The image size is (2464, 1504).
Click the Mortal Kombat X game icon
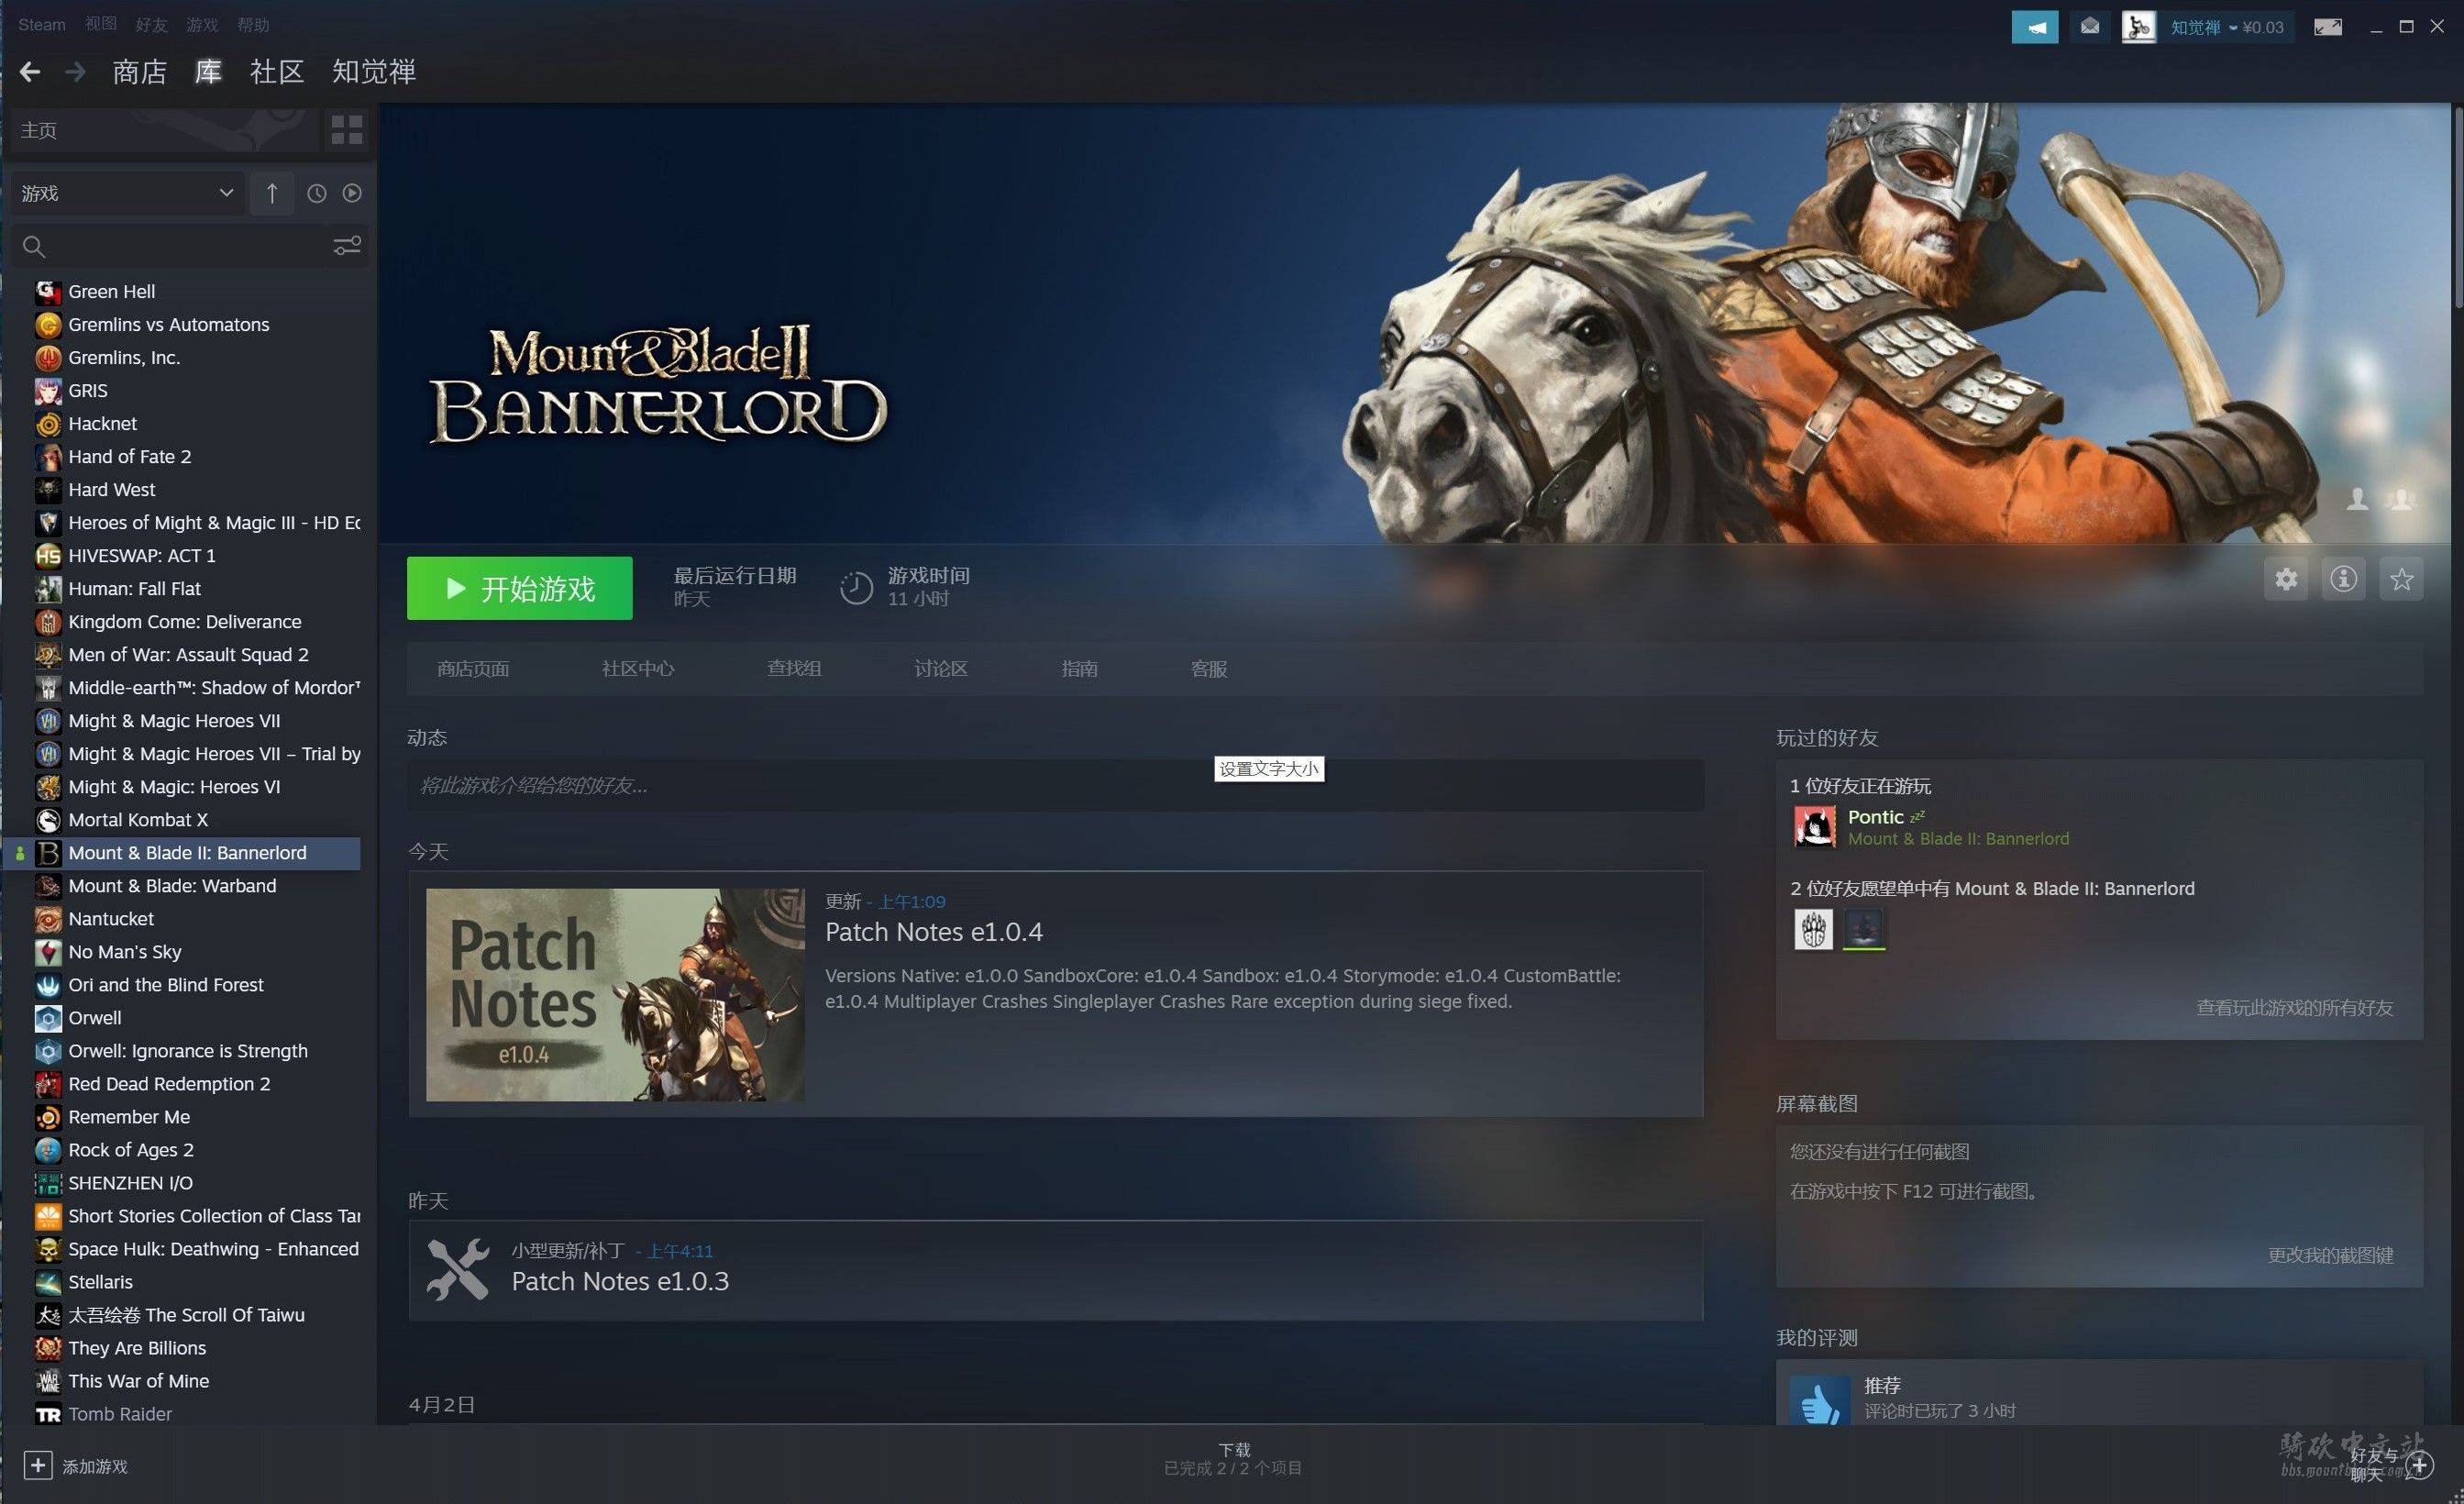48,820
